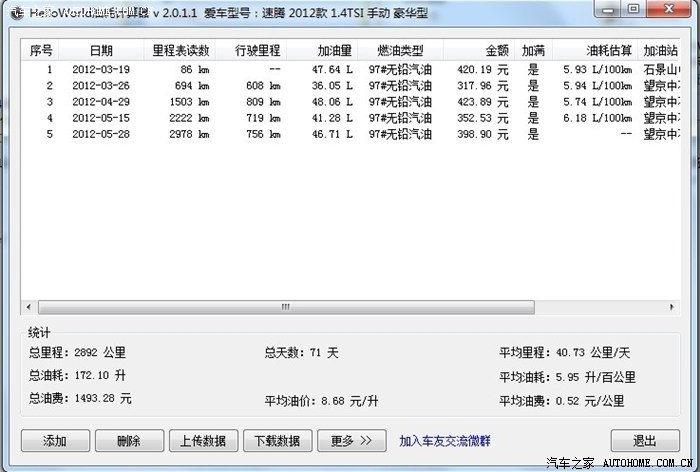Screen dimensions: 700x472
Task: Click the distance cell 608 km
Action: click(x=263, y=86)
